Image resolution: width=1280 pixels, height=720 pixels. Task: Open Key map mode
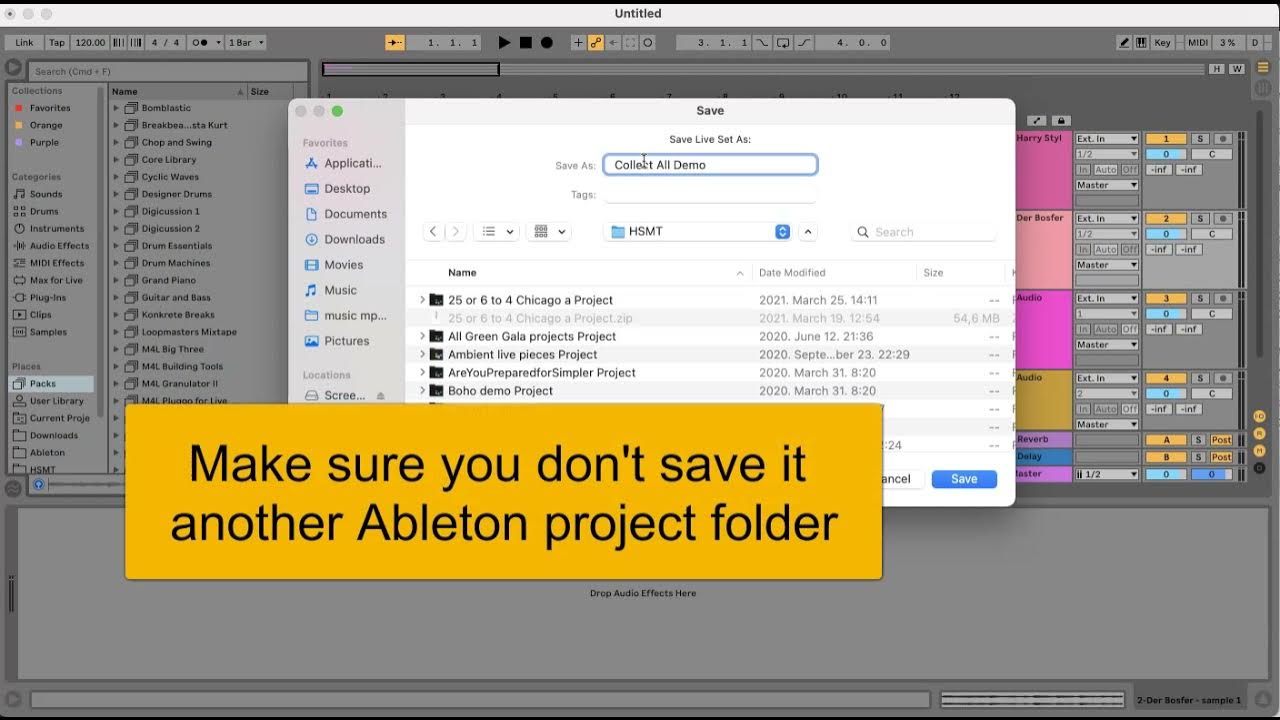click(1163, 43)
